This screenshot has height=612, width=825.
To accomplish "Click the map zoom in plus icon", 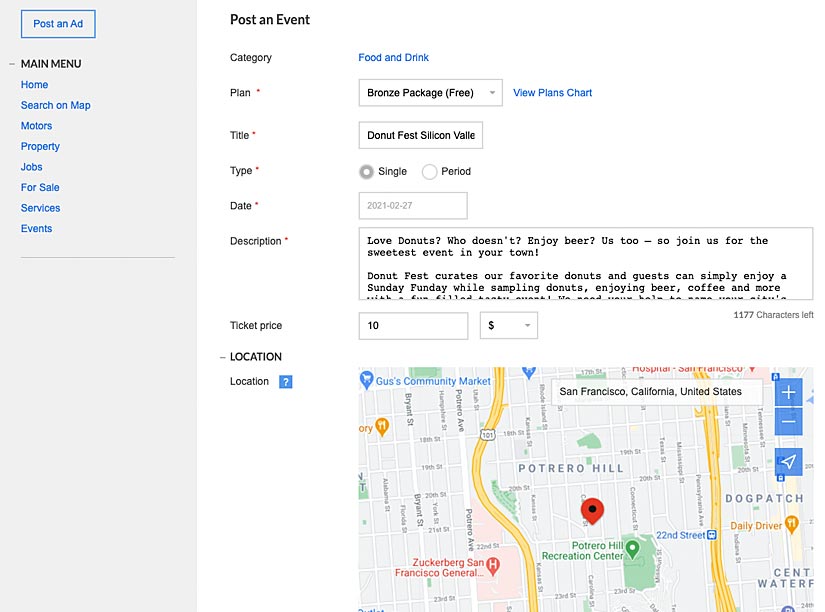I will click(788, 392).
